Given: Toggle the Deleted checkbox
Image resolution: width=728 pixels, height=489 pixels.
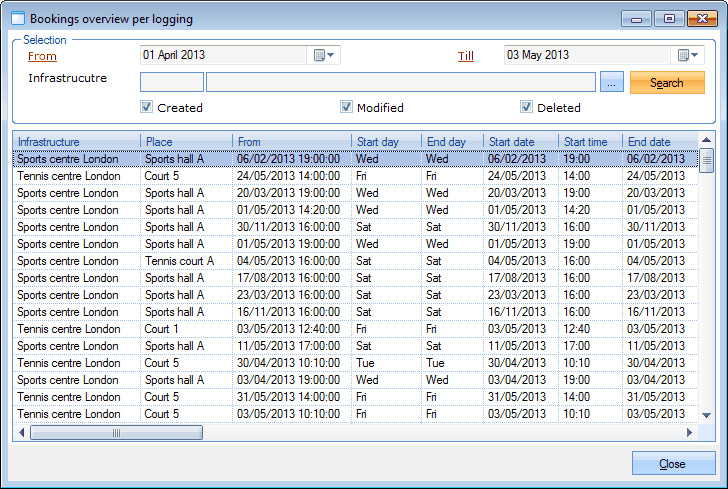Looking at the screenshot, I should coord(526,107).
